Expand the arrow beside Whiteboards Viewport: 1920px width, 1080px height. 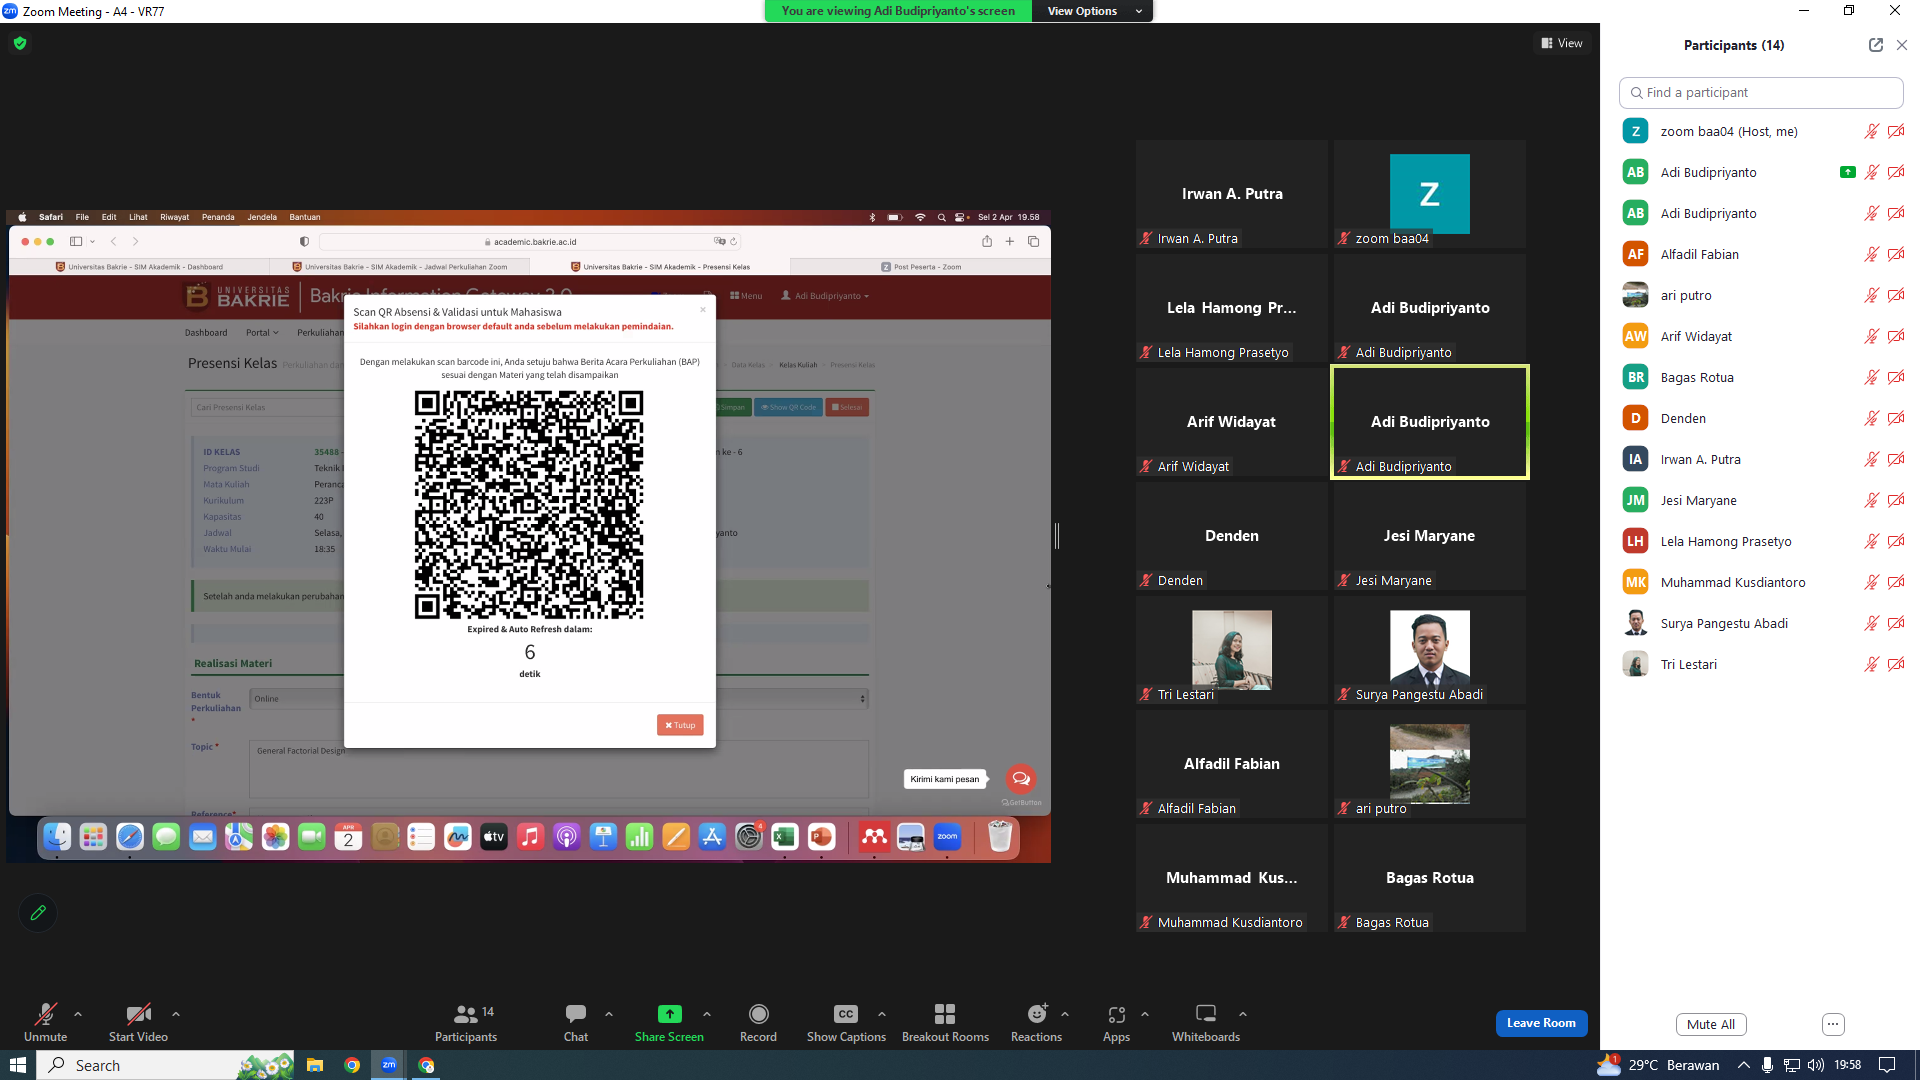(x=1243, y=1014)
